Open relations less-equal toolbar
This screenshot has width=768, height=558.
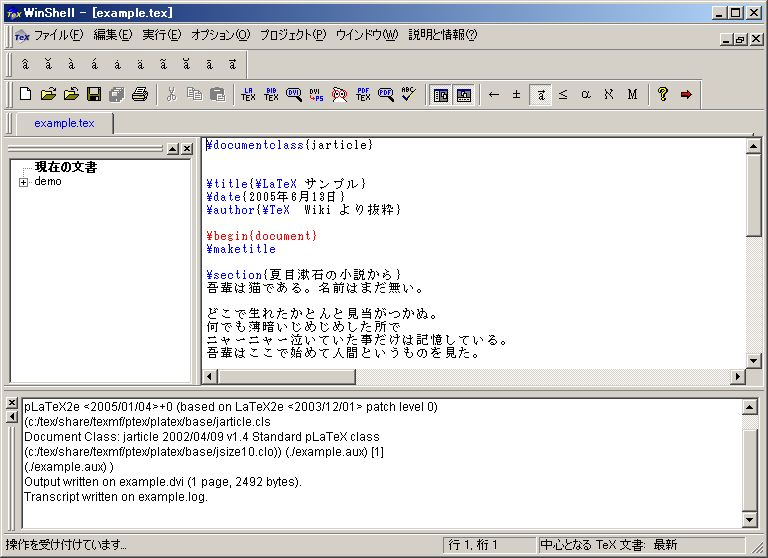coord(563,95)
